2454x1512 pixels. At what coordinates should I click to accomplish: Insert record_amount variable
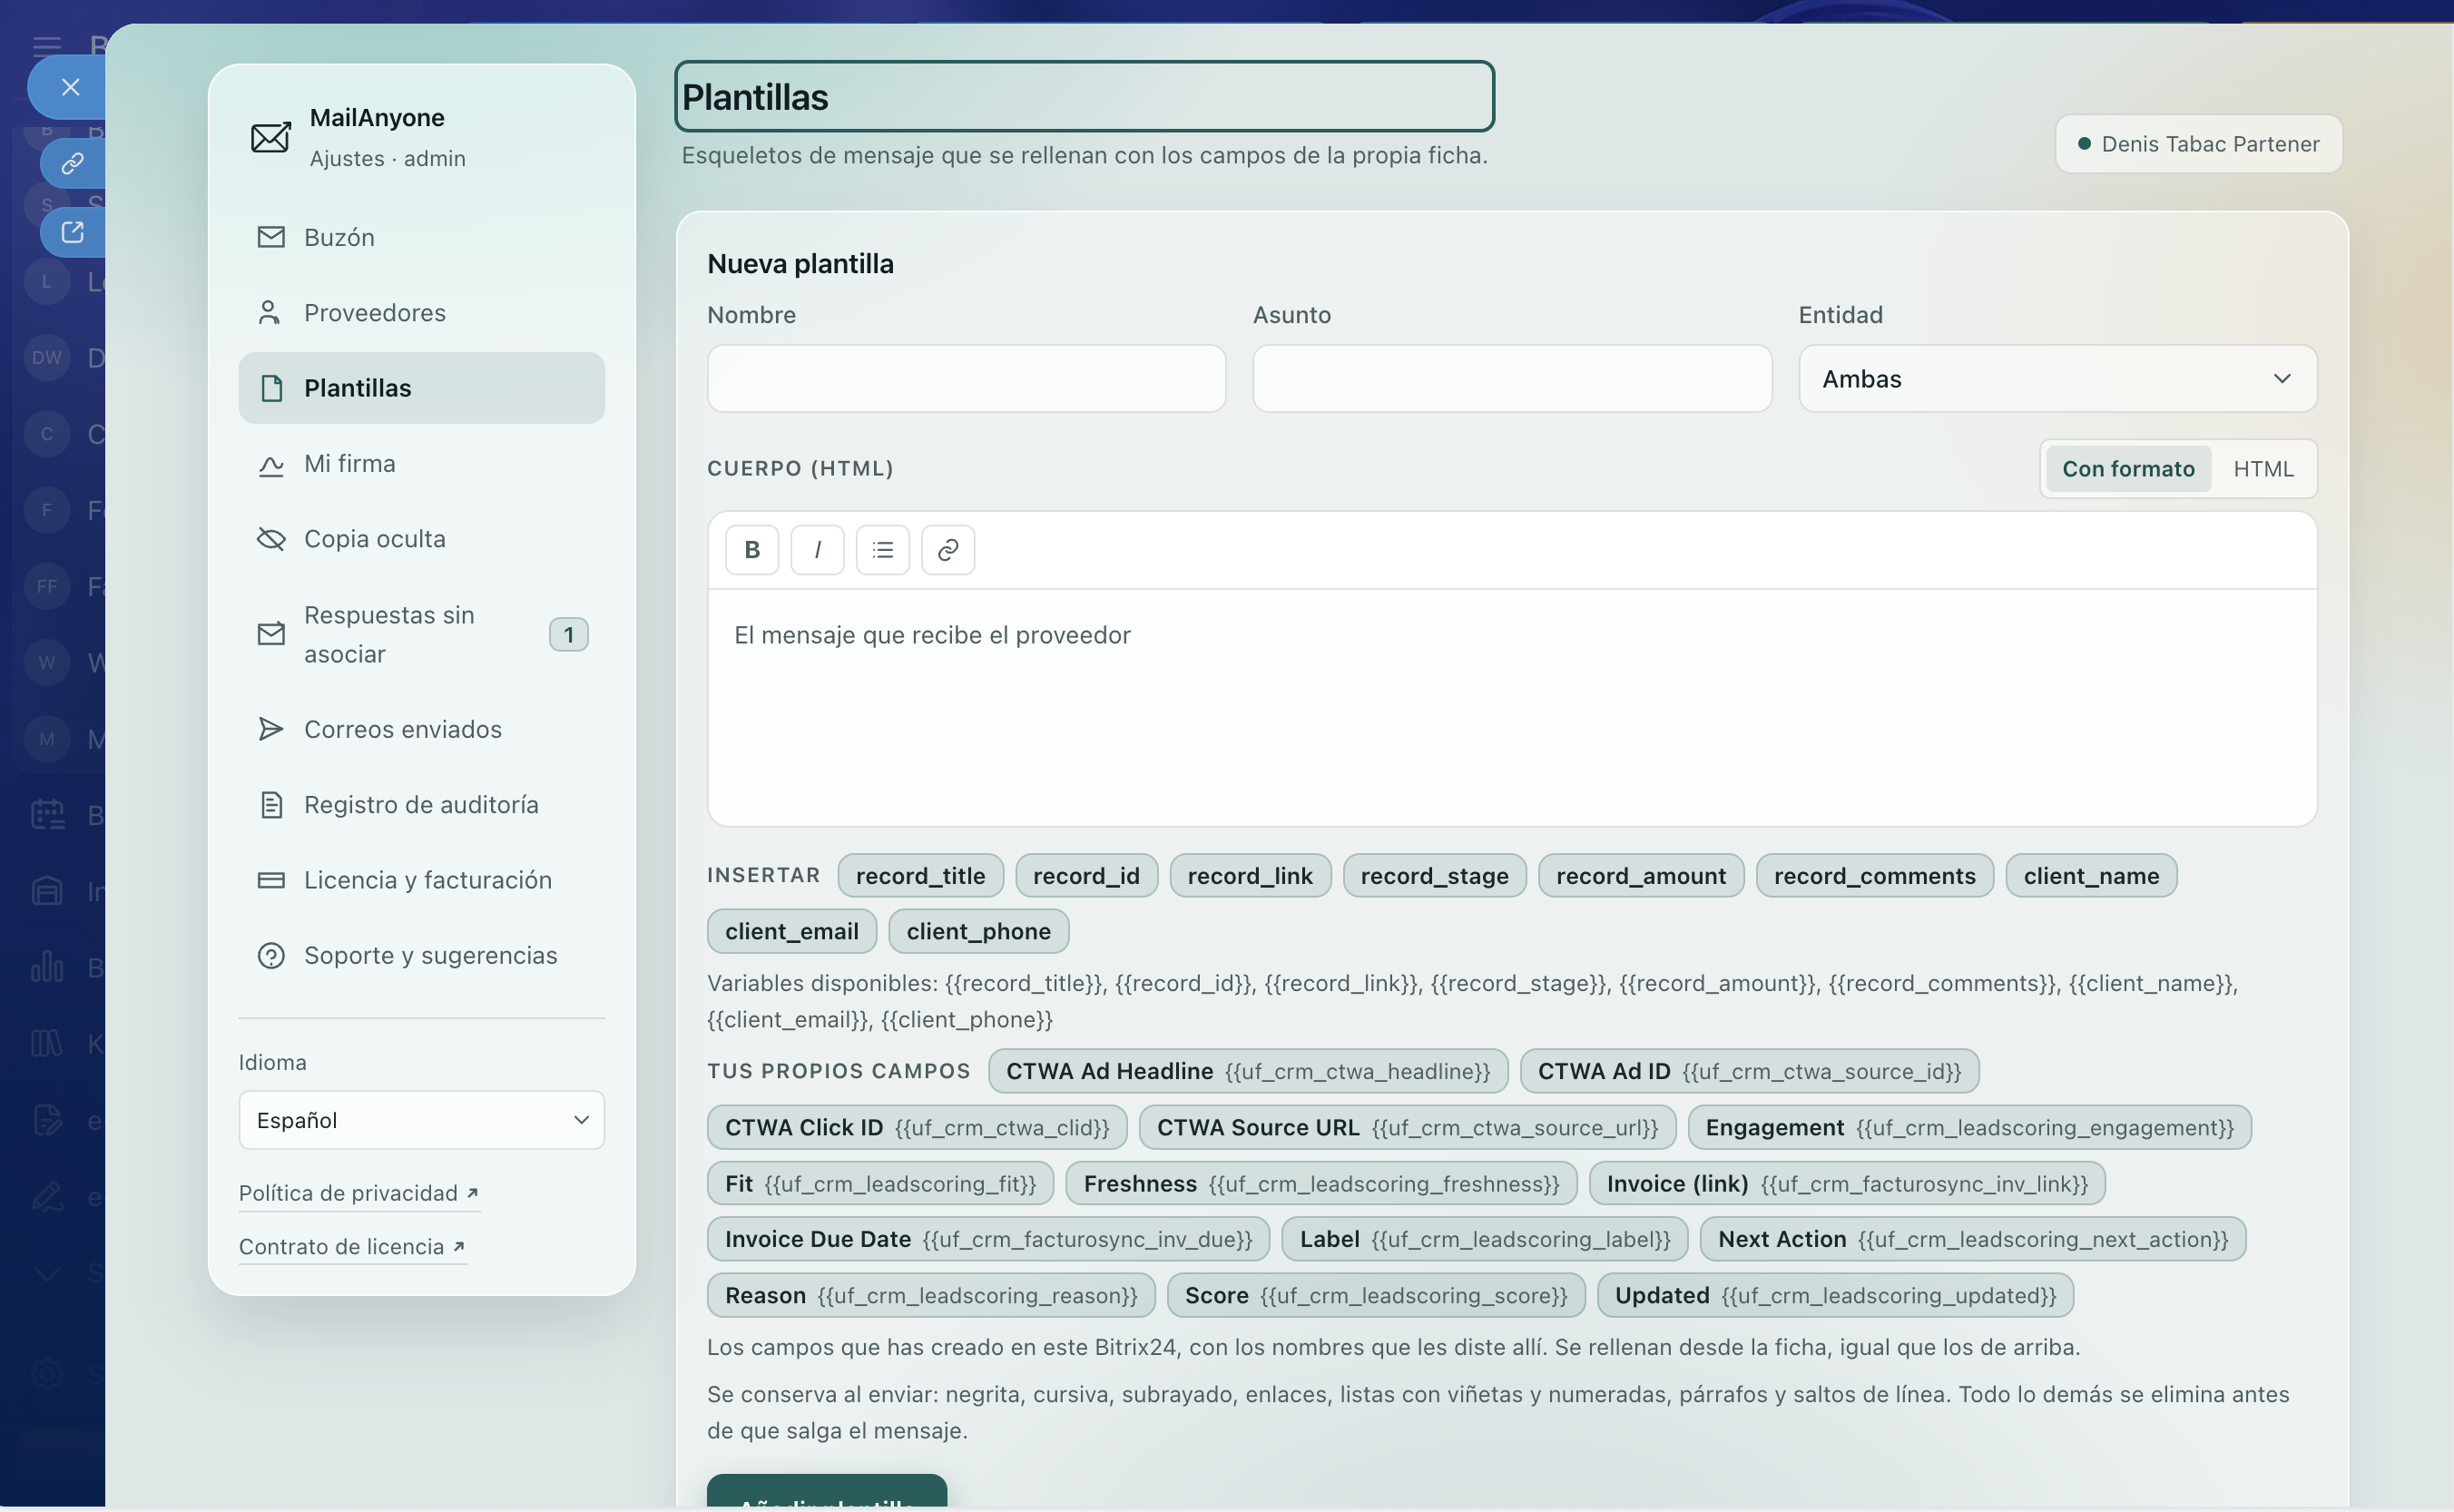tap(1640, 875)
